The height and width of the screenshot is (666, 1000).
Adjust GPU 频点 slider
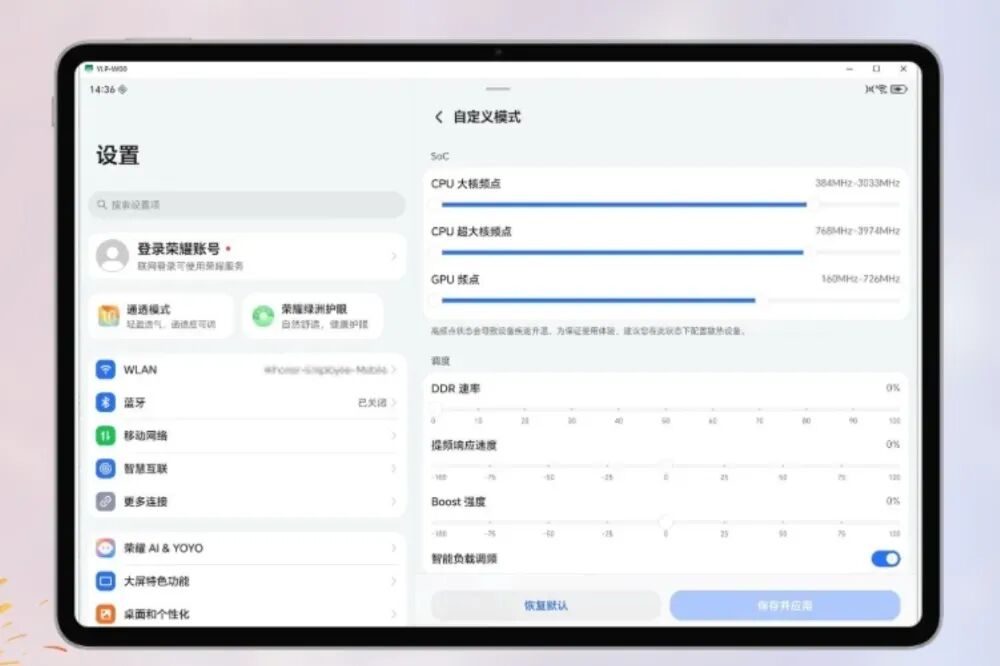coord(665,300)
